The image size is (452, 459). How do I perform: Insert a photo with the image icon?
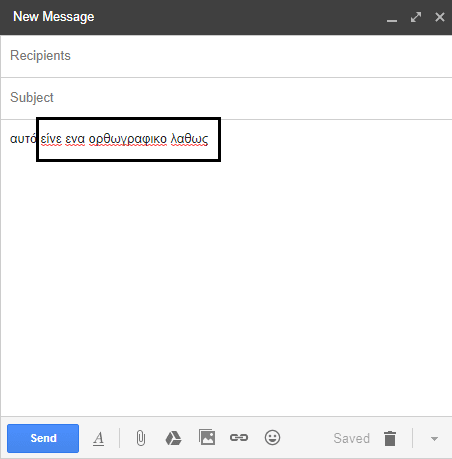[x=207, y=437]
